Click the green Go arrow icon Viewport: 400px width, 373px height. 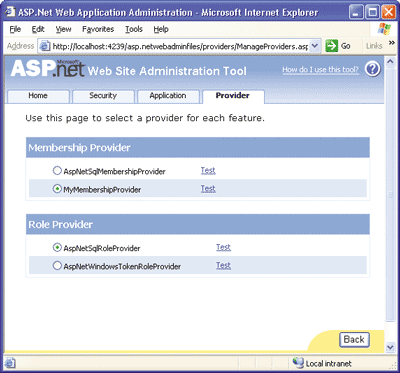tap(331, 46)
